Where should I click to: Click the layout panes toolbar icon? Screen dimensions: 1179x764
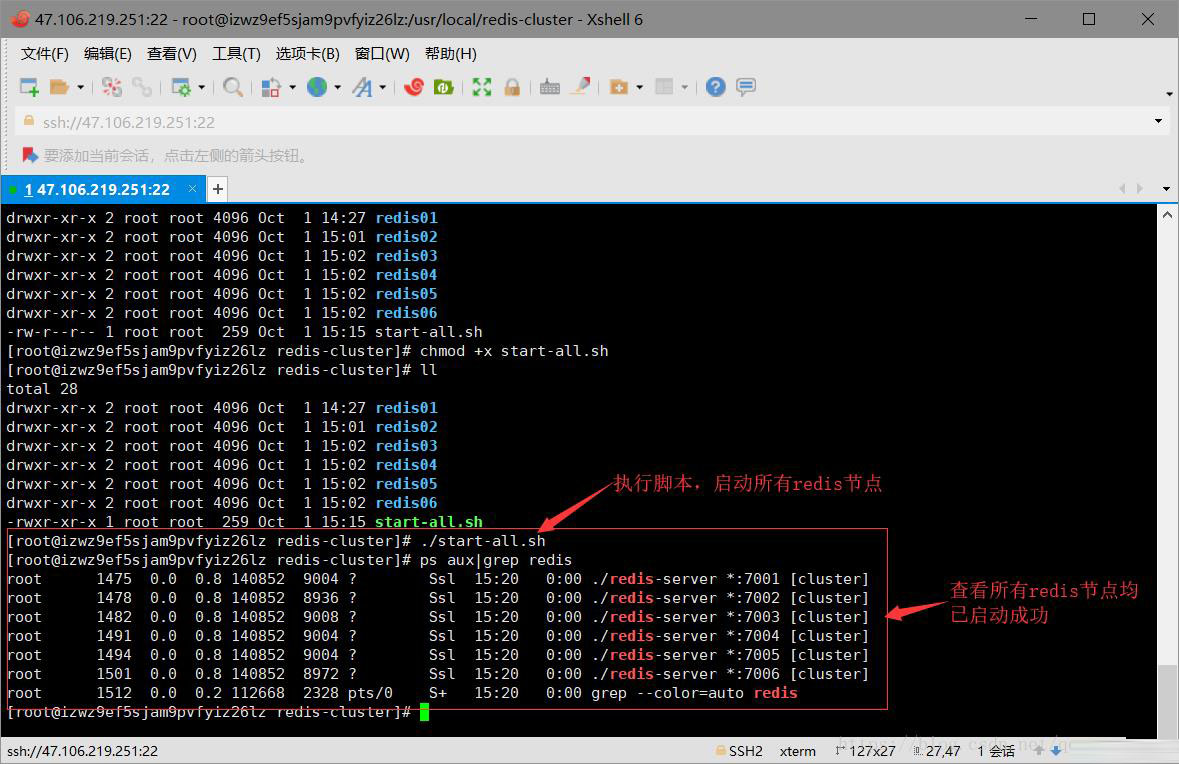pos(664,87)
